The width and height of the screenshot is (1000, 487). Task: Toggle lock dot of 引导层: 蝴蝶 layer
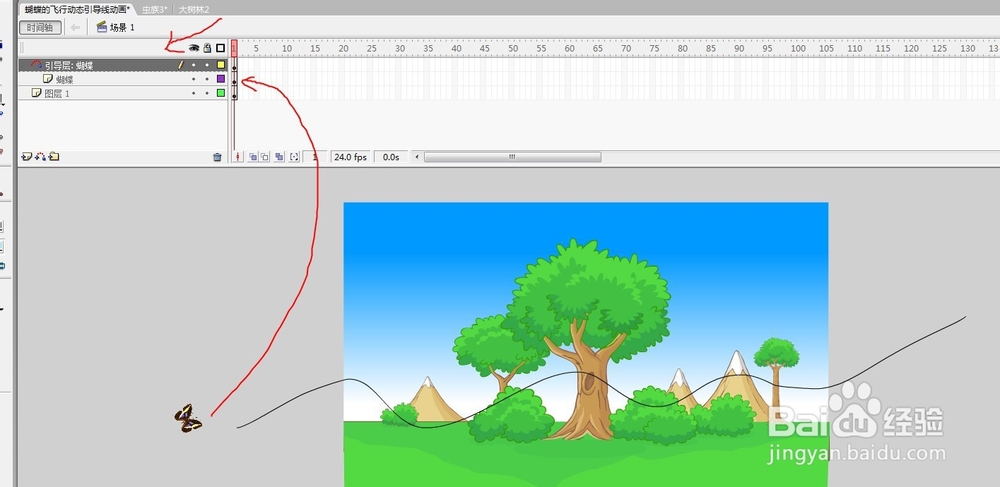pyautogui.click(x=207, y=65)
